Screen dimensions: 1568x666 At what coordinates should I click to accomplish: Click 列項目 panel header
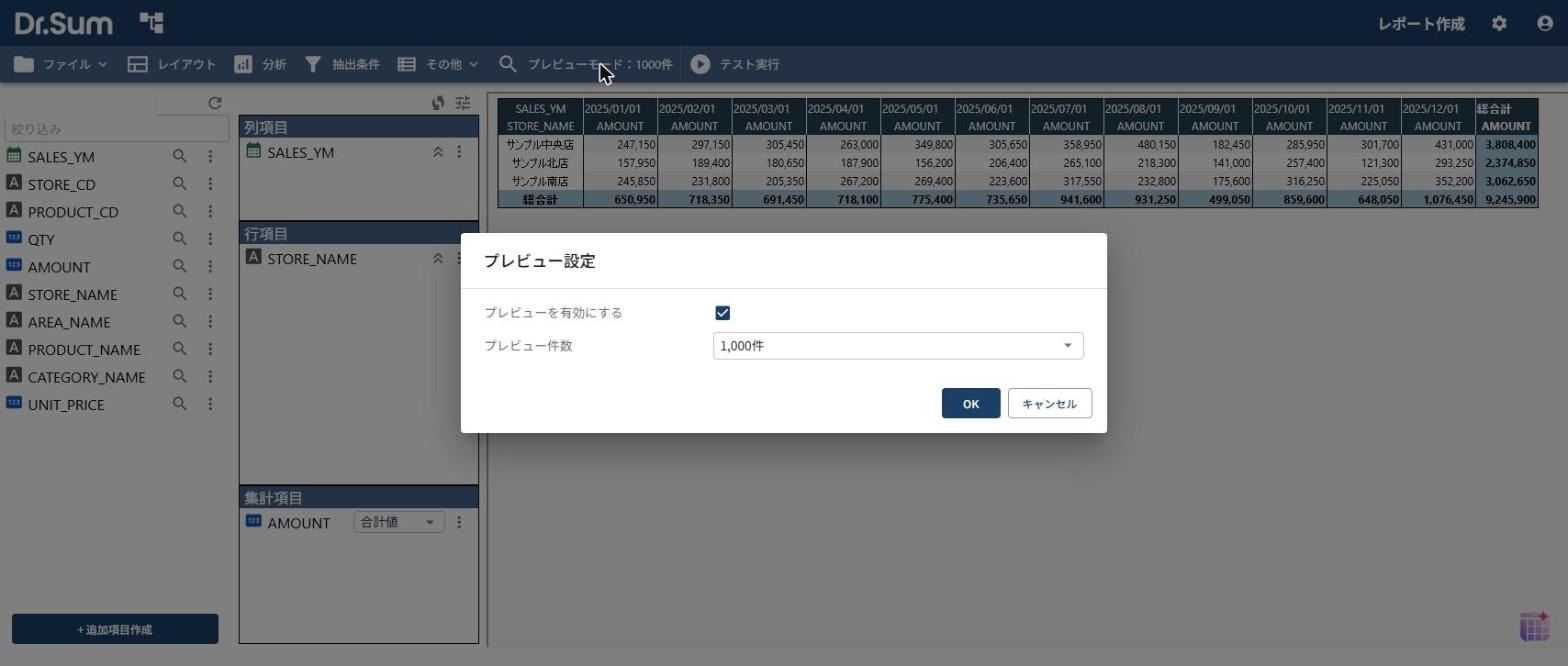click(358, 127)
